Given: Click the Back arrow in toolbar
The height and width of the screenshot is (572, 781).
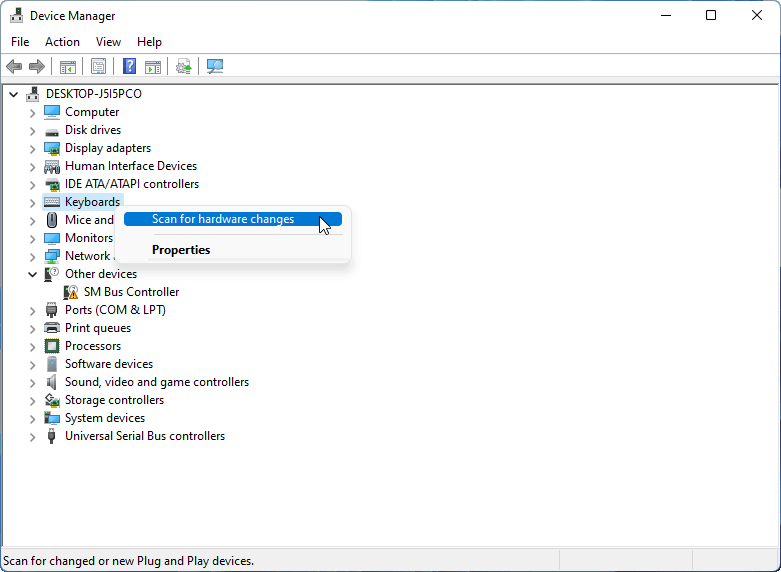Looking at the screenshot, I should [14, 67].
